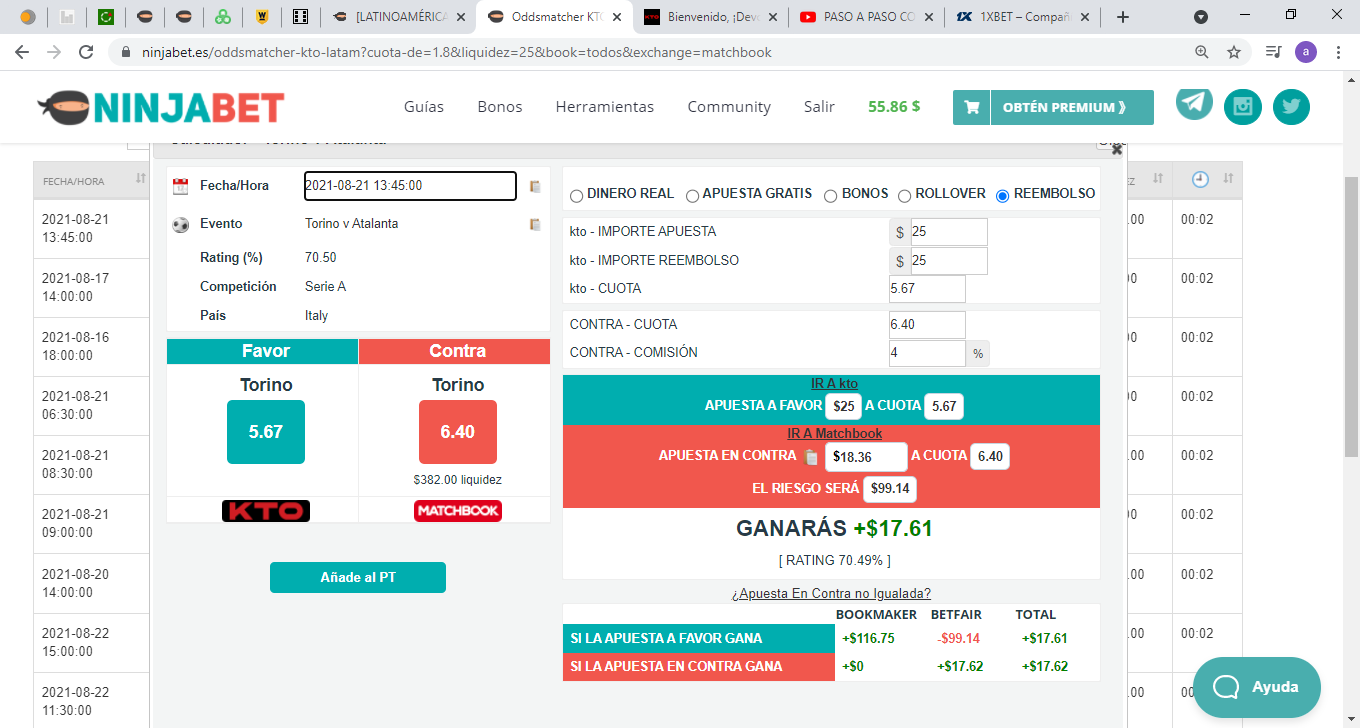
Task: Edit the kto IMPORTE APUESTA field
Action: (948, 232)
